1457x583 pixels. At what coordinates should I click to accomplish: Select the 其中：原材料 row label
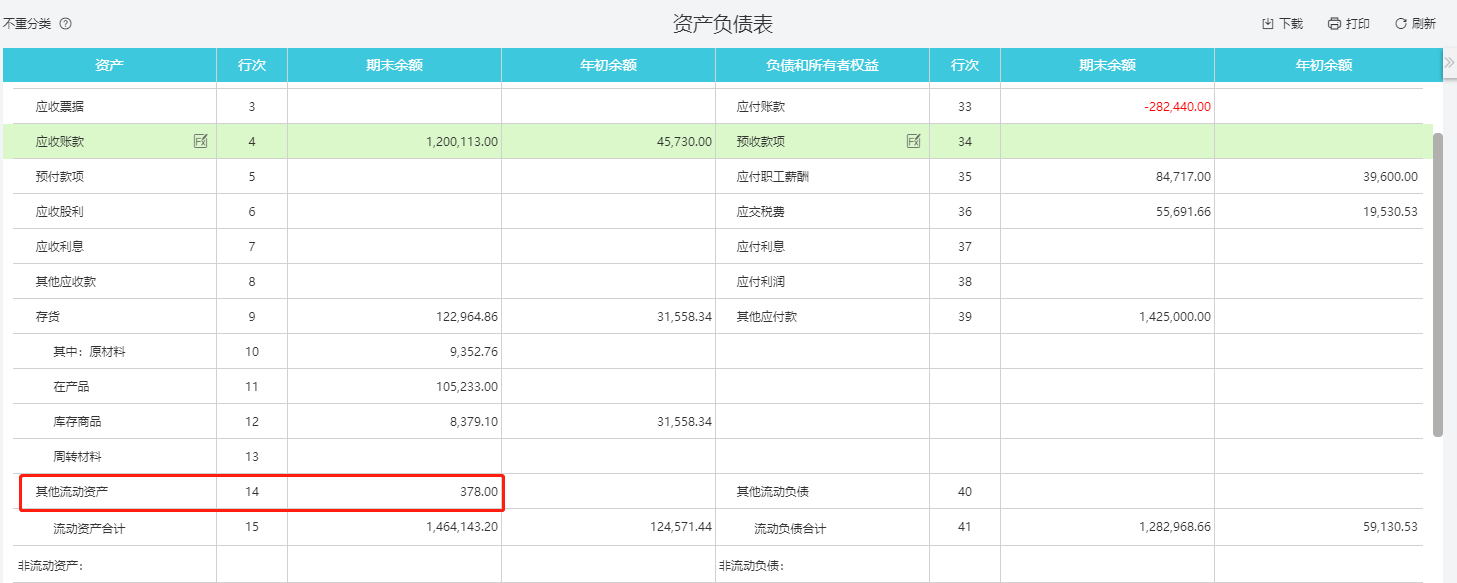[90, 351]
